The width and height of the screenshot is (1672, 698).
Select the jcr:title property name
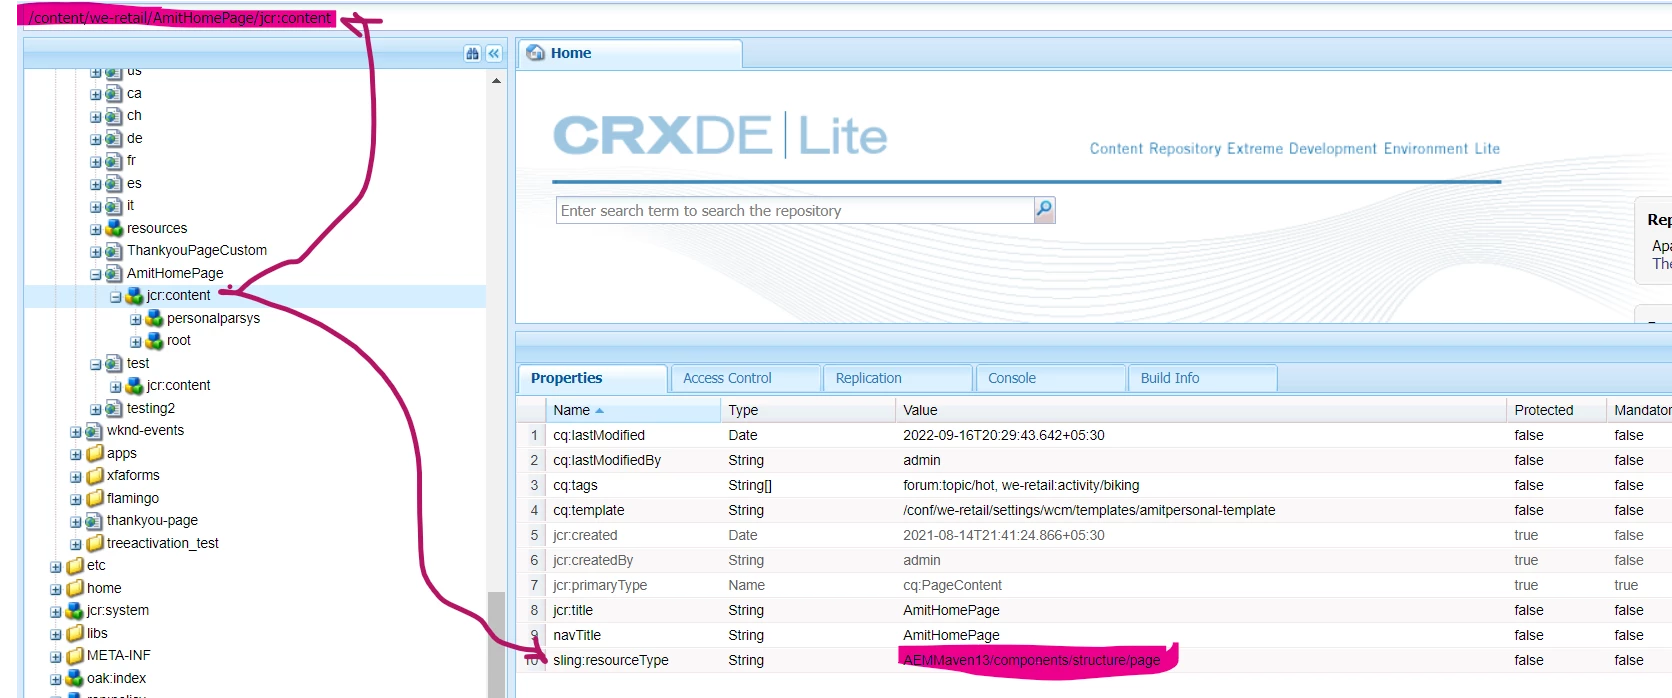[573, 610]
